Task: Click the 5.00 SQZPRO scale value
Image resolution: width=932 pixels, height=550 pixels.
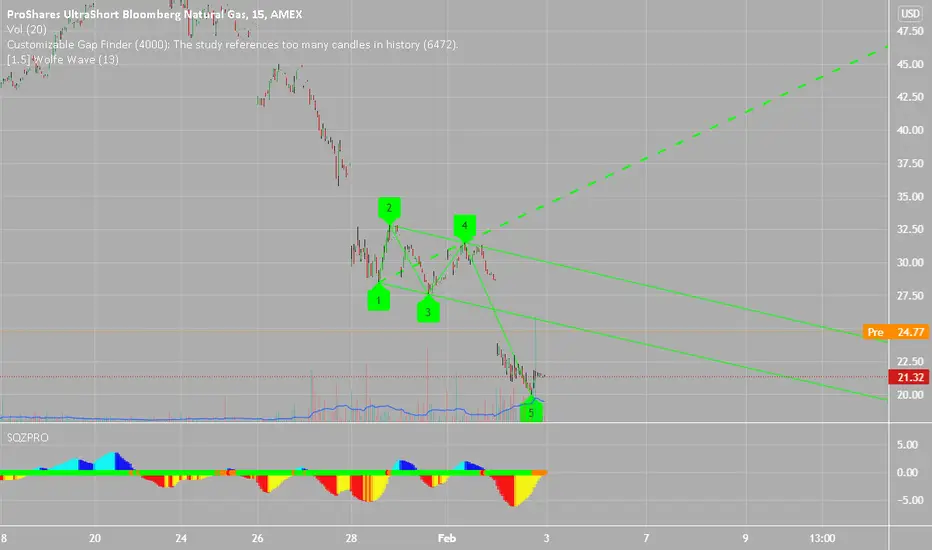Action: point(908,445)
